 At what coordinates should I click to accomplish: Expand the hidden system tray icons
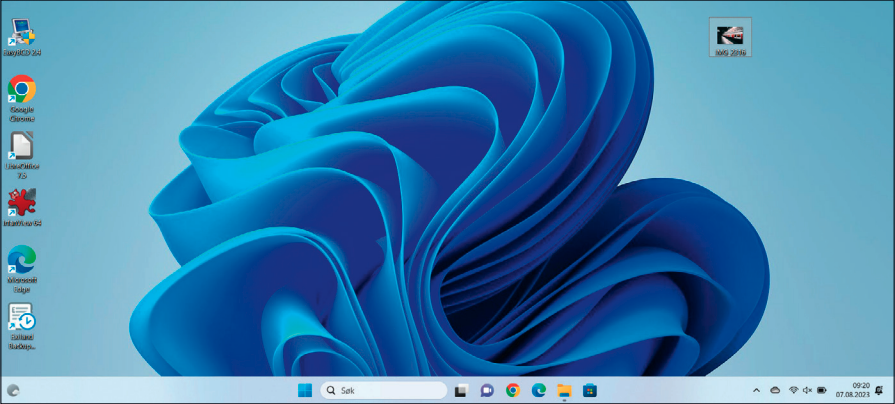[x=756, y=390]
